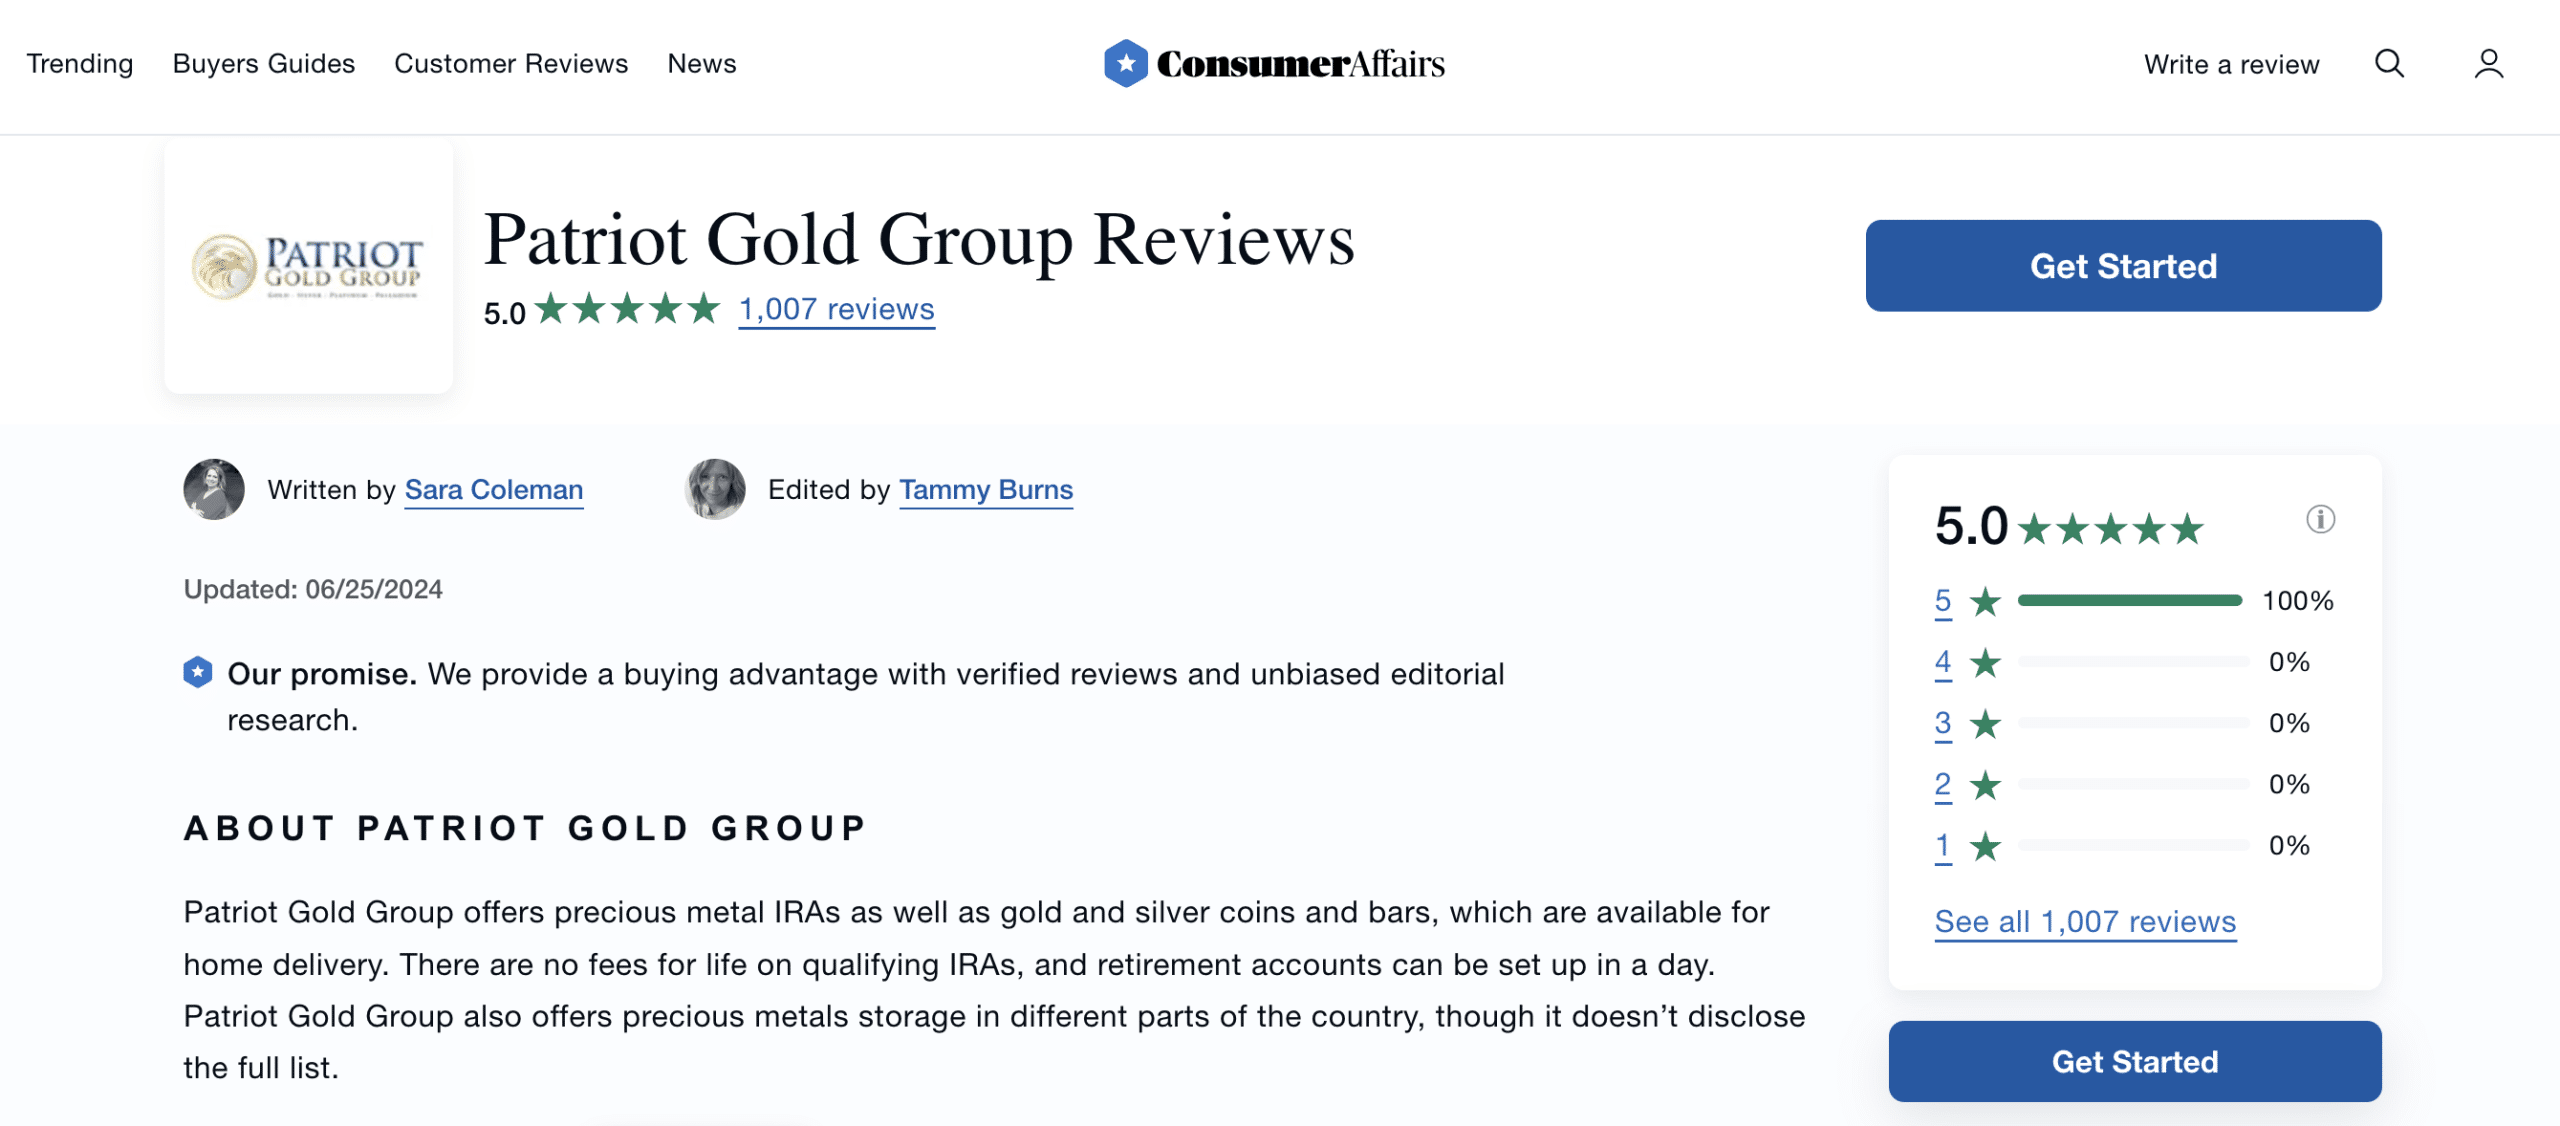Click the star icon in the 1-star filter row
This screenshot has height=1126, width=2560.
[x=1983, y=845]
